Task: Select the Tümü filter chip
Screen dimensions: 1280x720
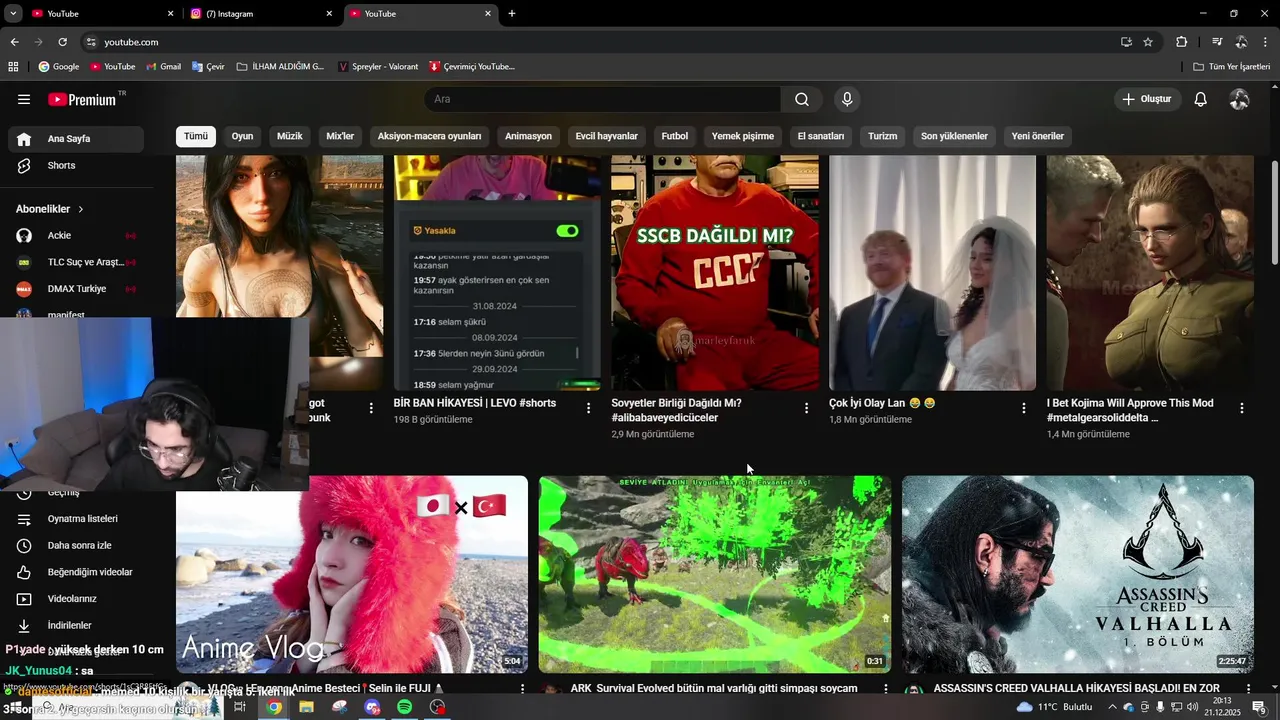Action: coord(196,136)
